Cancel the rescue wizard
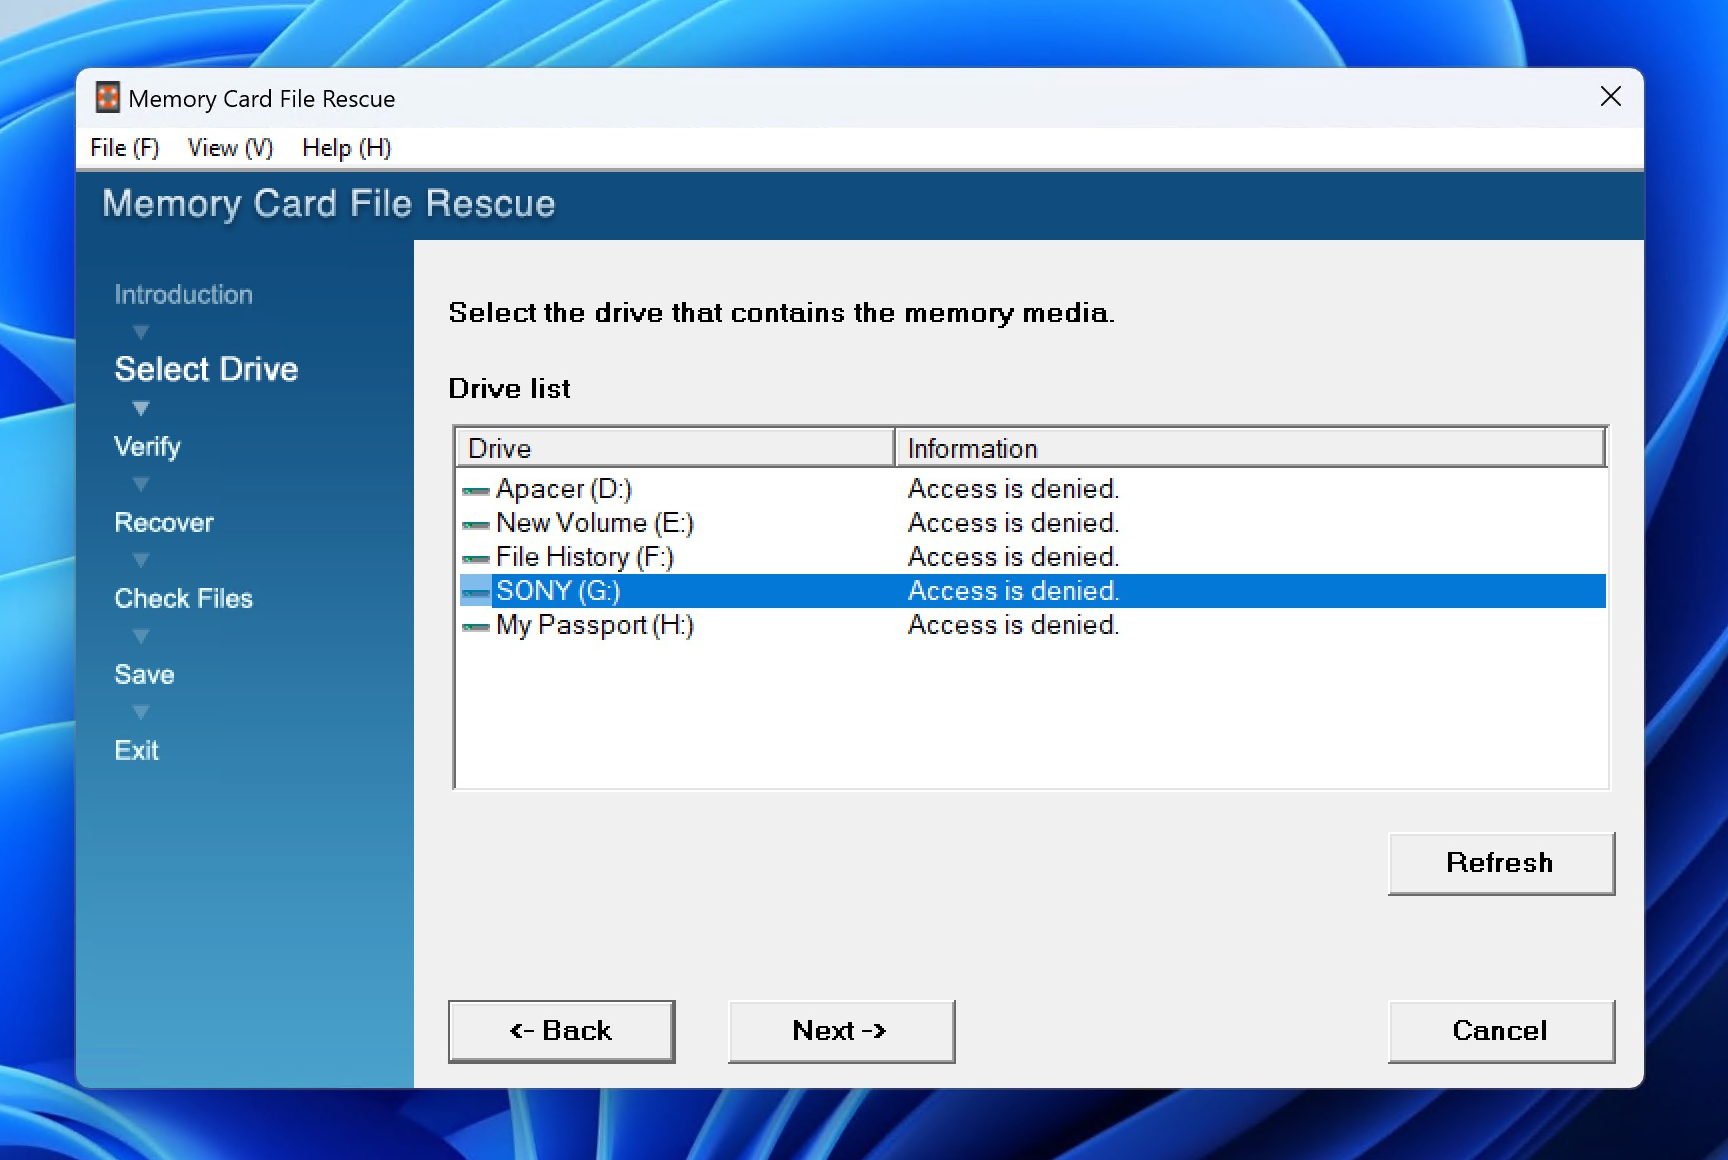The width and height of the screenshot is (1728, 1160). click(x=1501, y=1031)
